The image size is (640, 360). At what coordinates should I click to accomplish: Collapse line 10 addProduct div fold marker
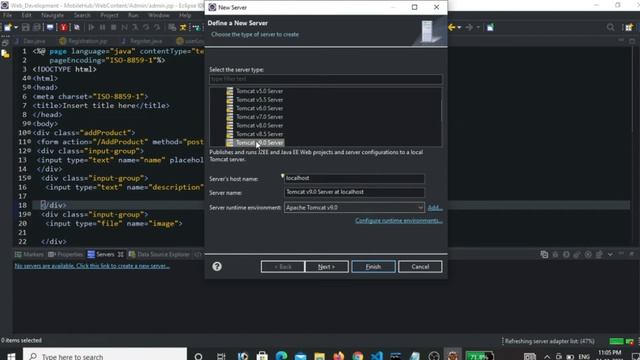click(29, 132)
